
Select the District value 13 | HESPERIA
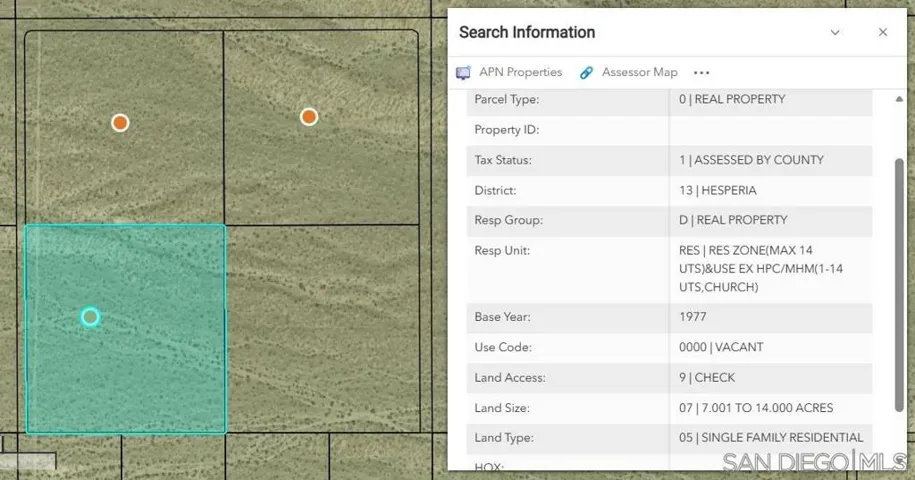[717, 190]
